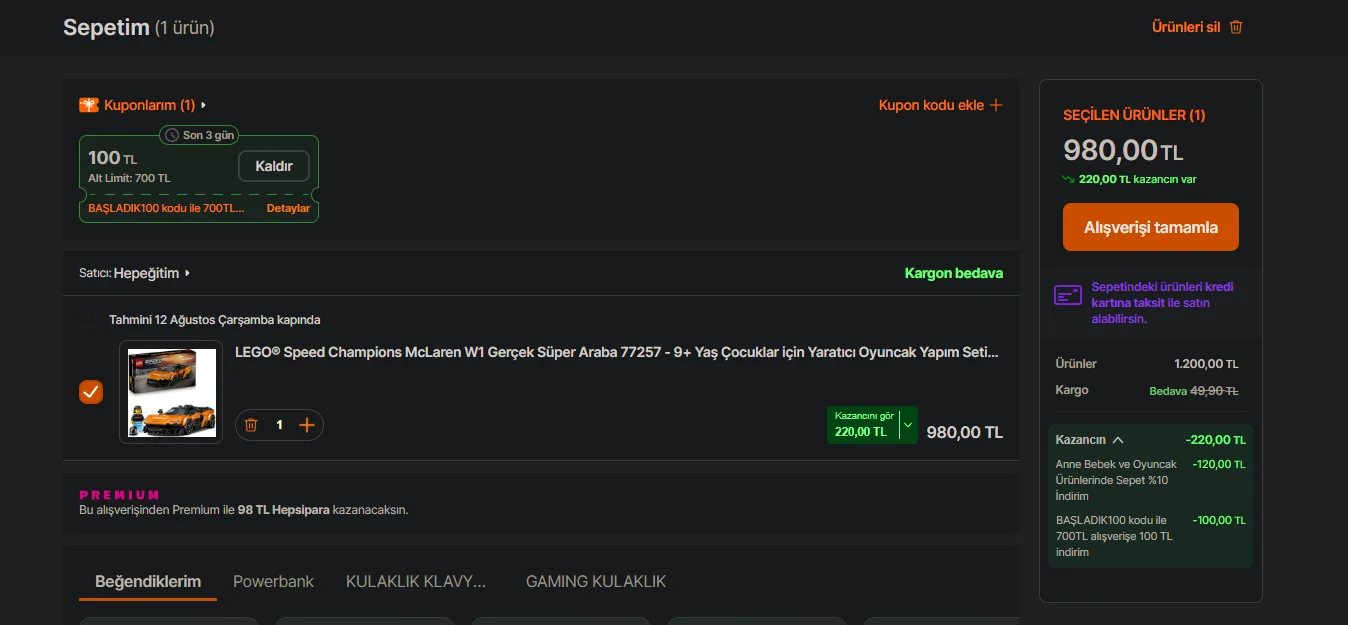
Task: Click the trash icon next to Ürünleri sil
Action: 1236,27
